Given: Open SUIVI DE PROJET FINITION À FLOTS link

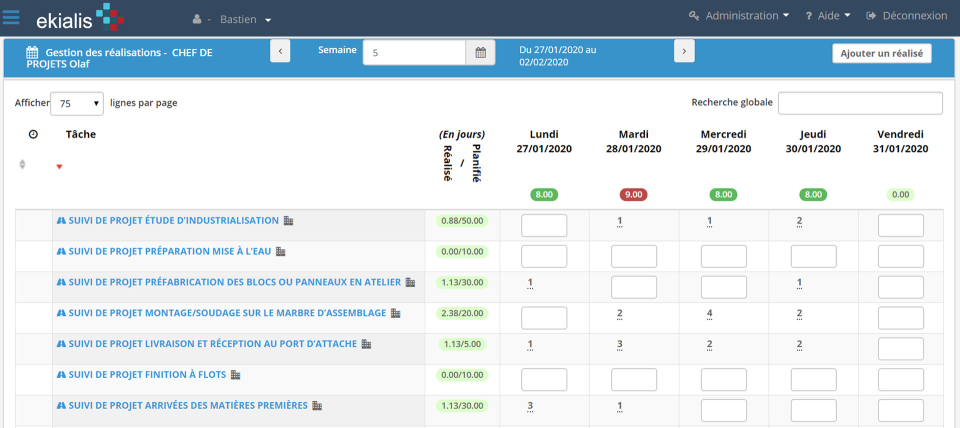Looking at the screenshot, I should [x=147, y=375].
